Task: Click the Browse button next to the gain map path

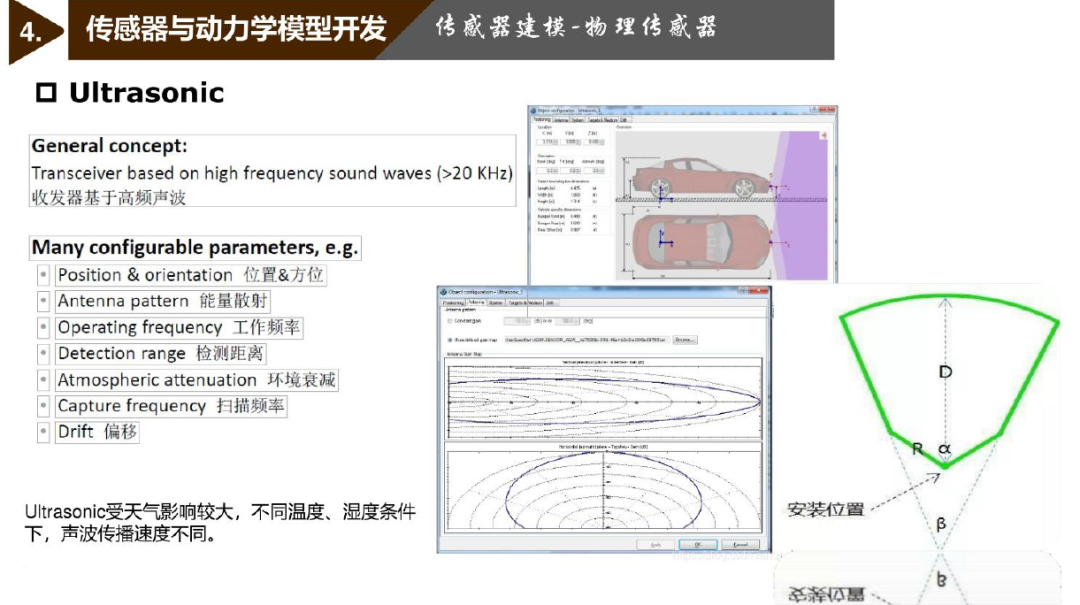Action: click(x=685, y=340)
